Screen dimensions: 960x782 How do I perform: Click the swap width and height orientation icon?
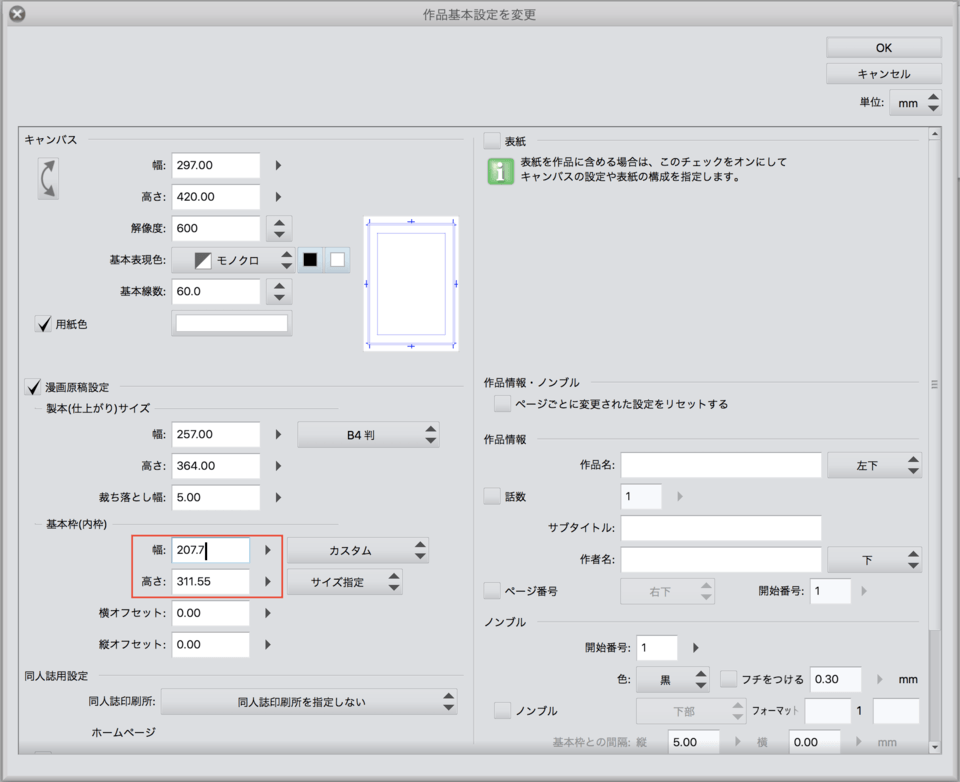coord(48,178)
